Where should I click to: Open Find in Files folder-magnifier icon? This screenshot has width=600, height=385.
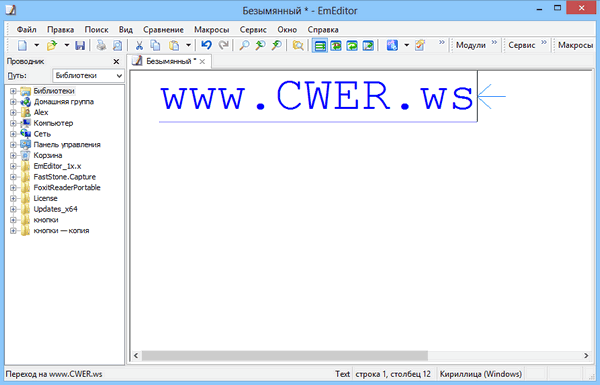tap(298, 46)
